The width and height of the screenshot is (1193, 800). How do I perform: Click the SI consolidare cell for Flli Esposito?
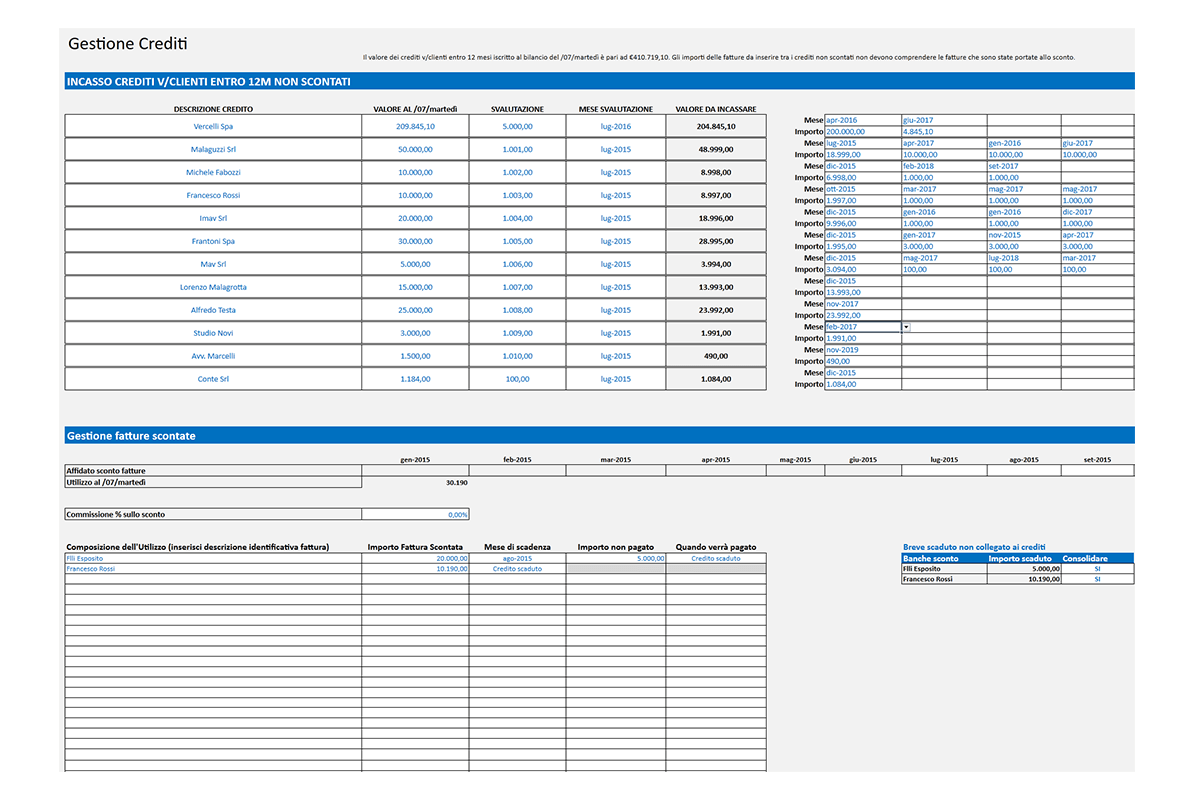pyautogui.click(x=1097, y=569)
